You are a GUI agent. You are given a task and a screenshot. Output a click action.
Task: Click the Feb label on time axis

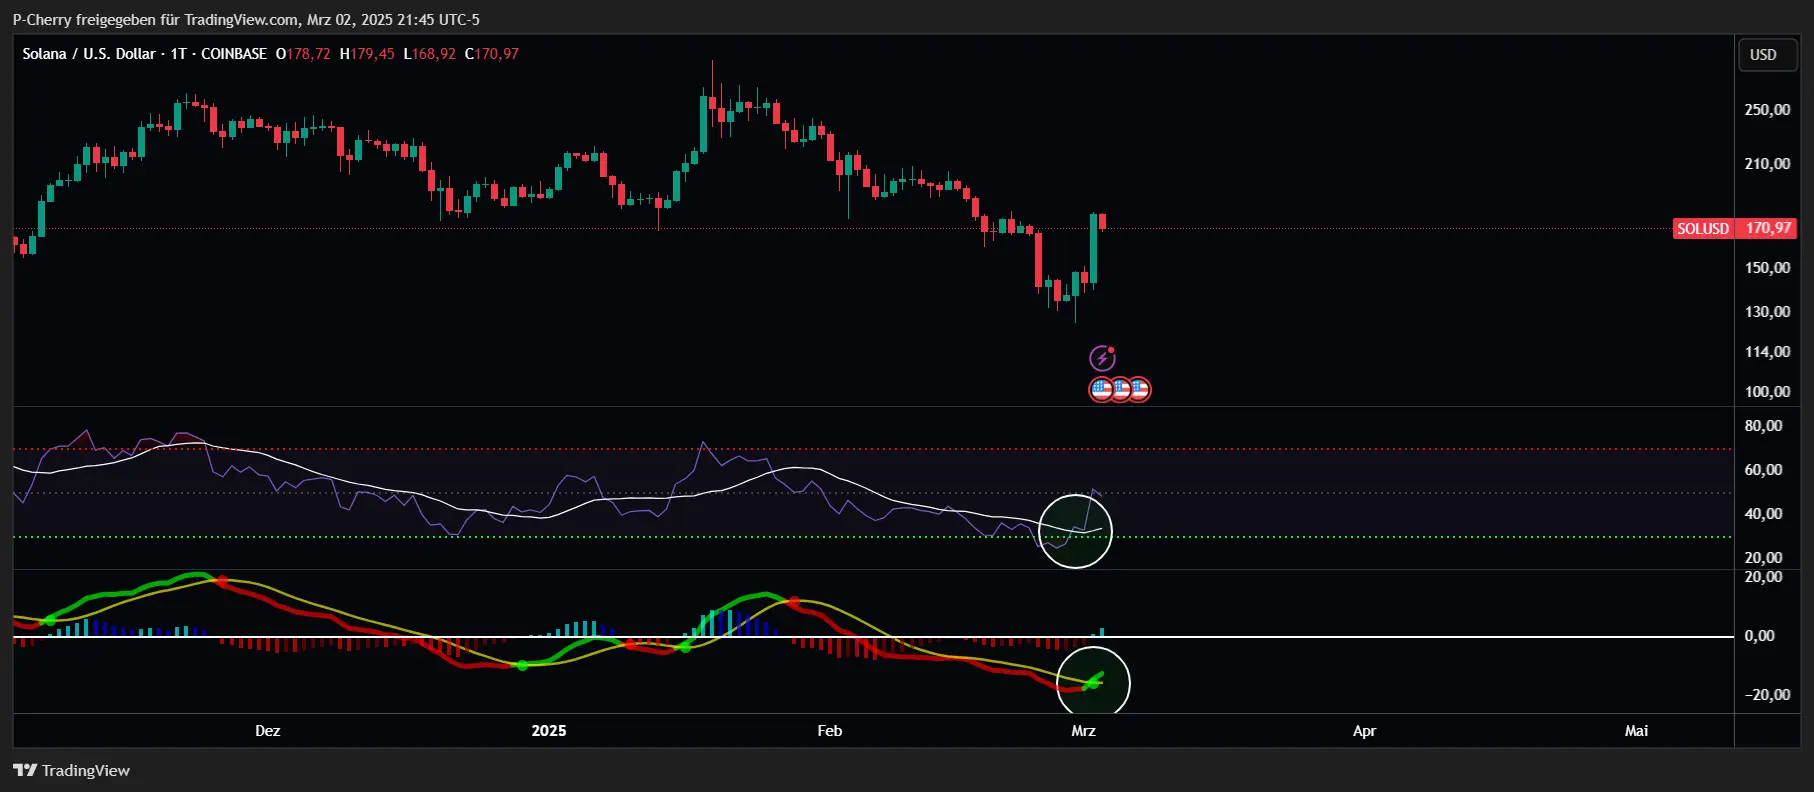click(830, 731)
